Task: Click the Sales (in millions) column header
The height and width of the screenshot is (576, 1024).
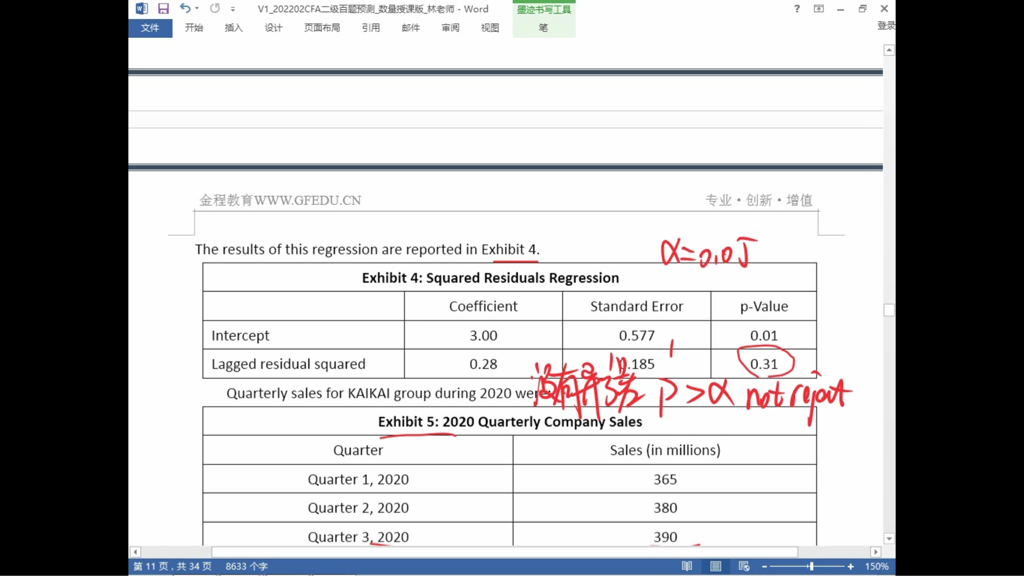Action: pyautogui.click(x=665, y=450)
